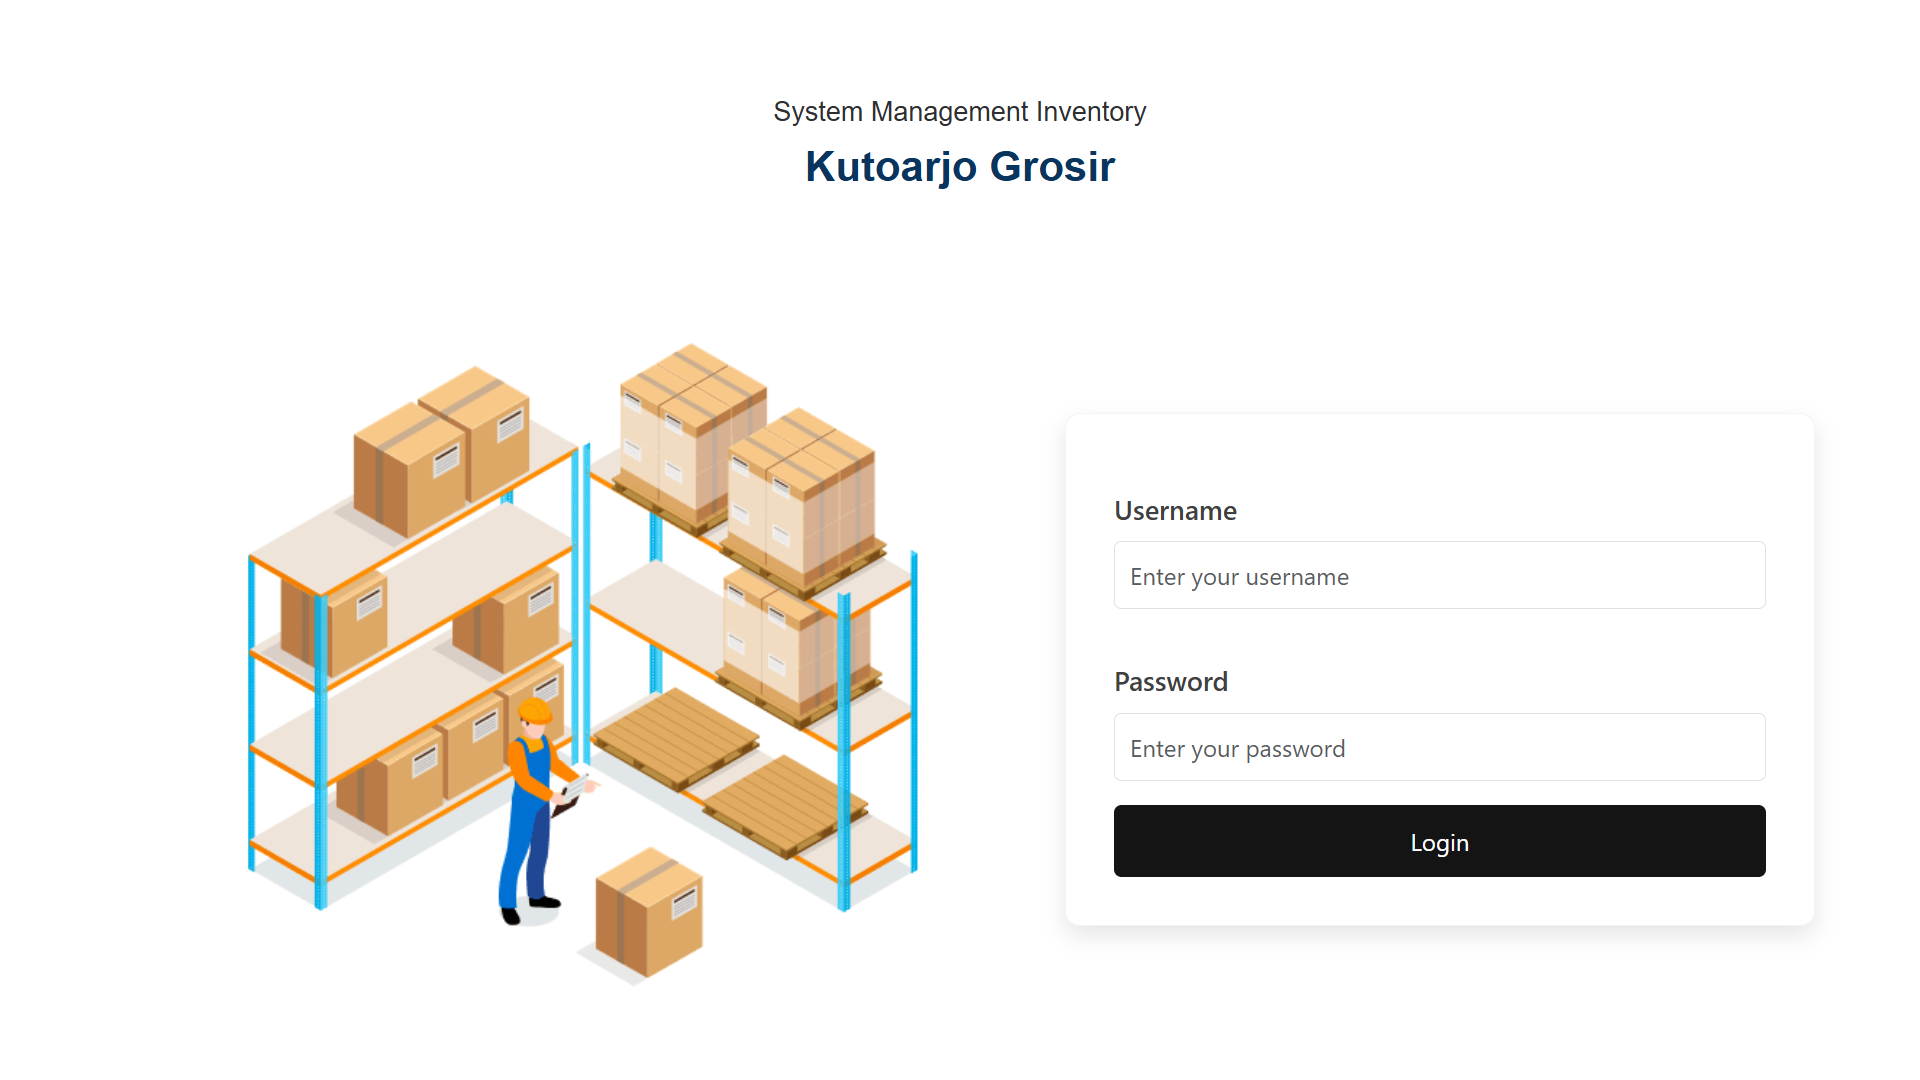Focus the Password input field

pyautogui.click(x=1439, y=747)
